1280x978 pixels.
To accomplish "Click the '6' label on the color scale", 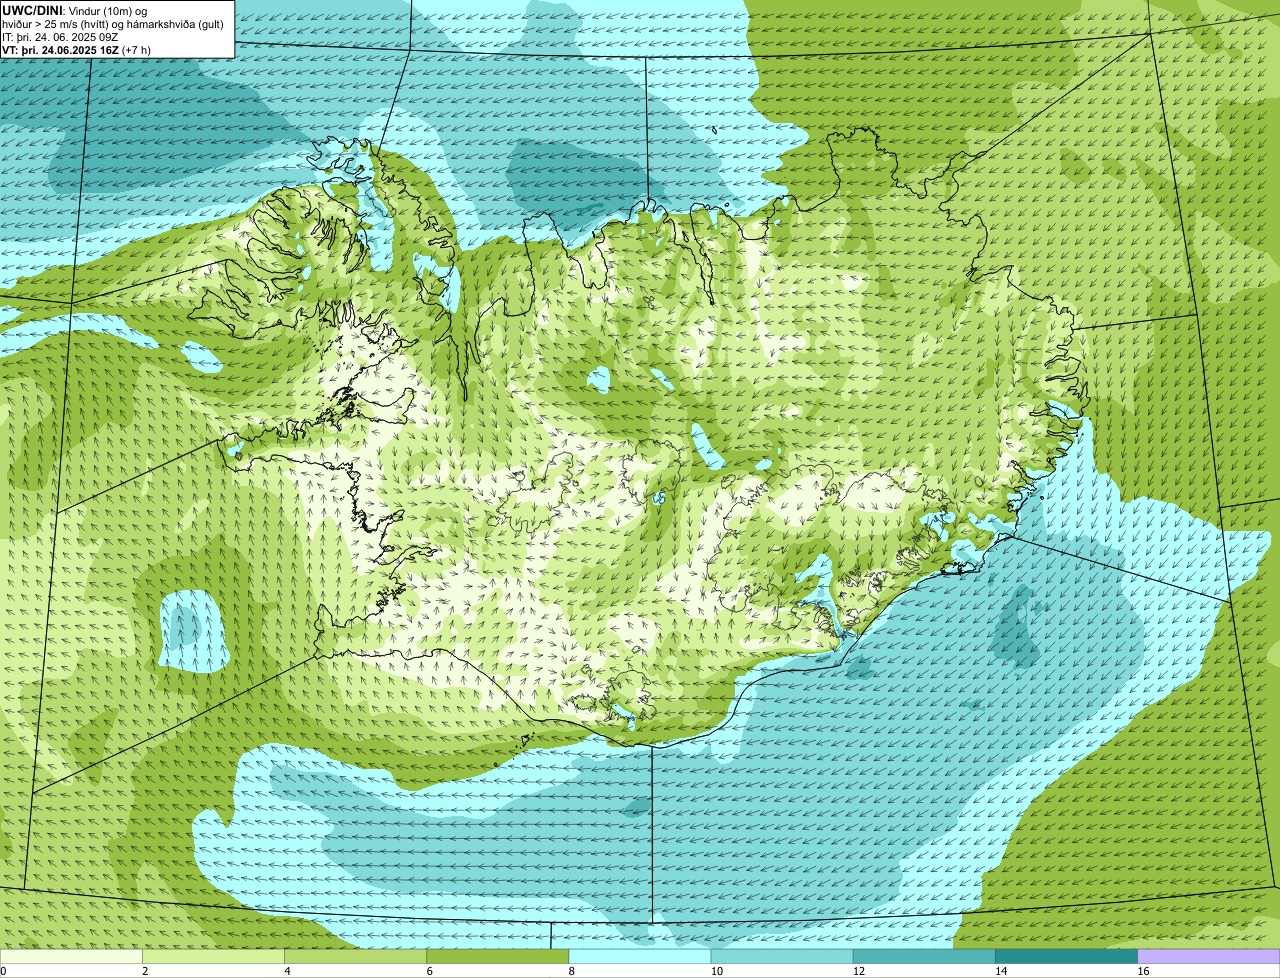I will (429, 971).
